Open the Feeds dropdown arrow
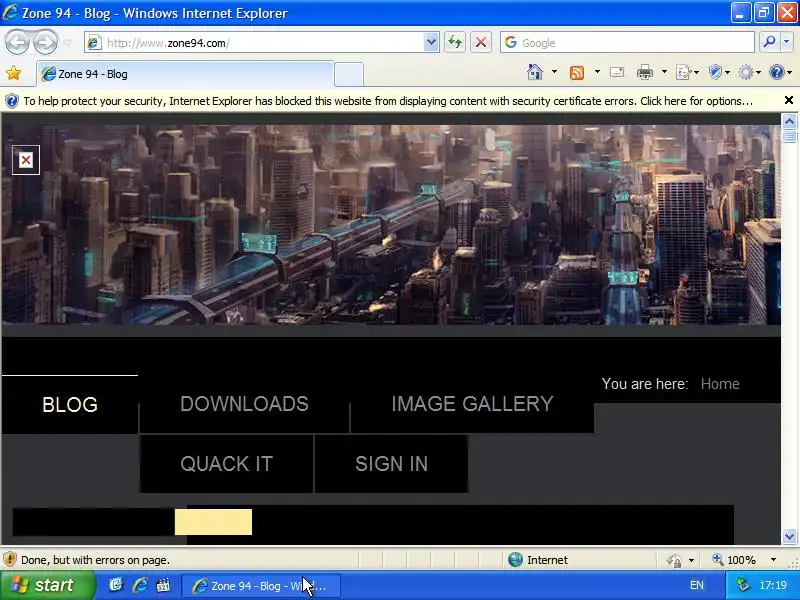 tap(597, 72)
